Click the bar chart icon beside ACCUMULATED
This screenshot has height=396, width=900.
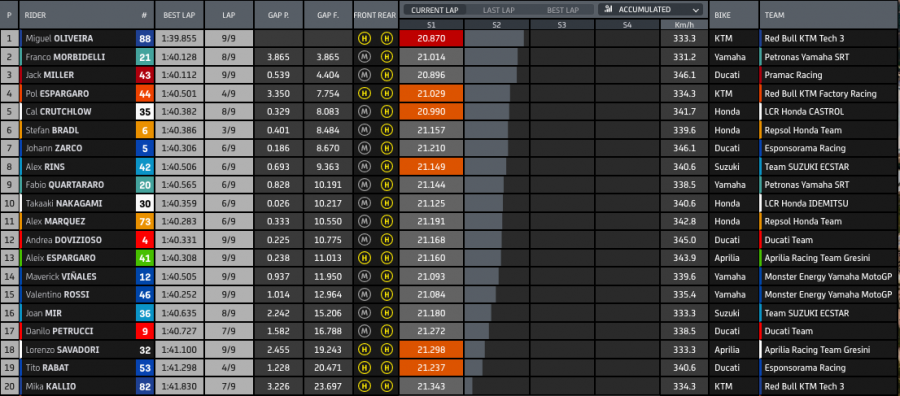[608, 9]
